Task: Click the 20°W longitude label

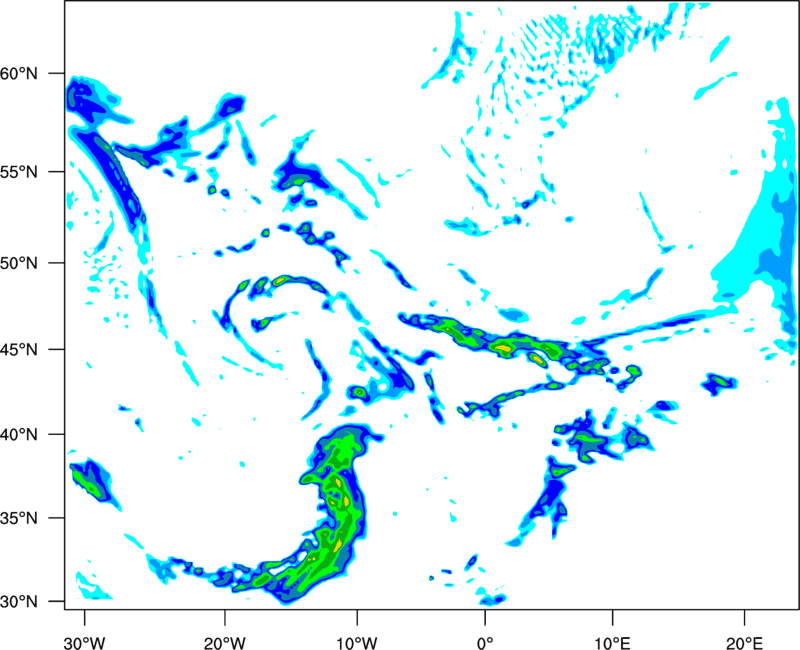Action: pos(224,643)
